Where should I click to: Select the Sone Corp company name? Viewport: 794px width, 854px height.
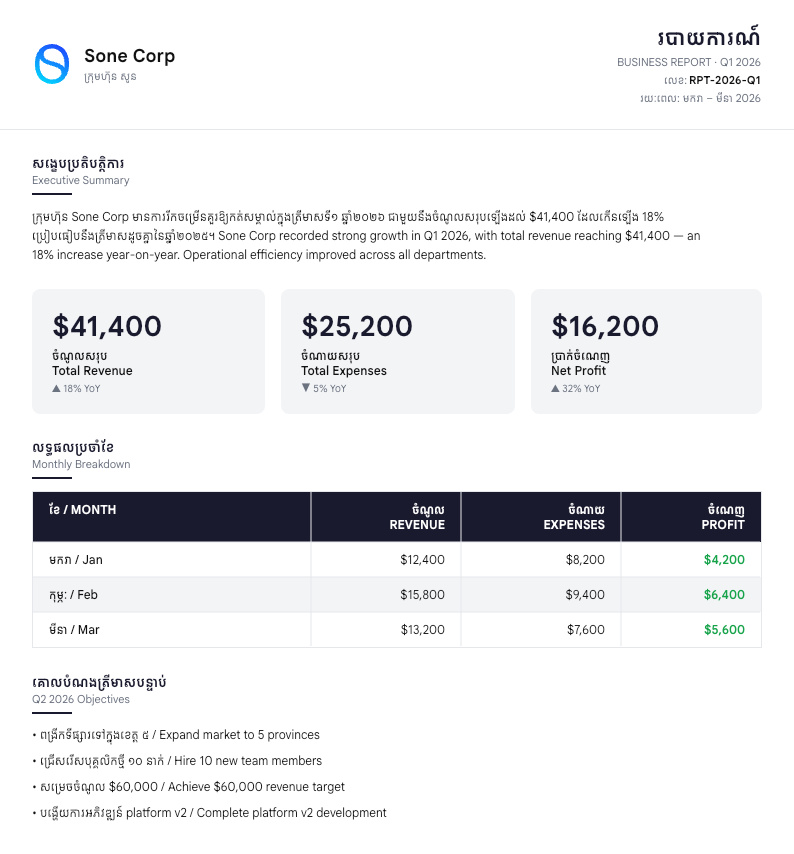coord(129,56)
